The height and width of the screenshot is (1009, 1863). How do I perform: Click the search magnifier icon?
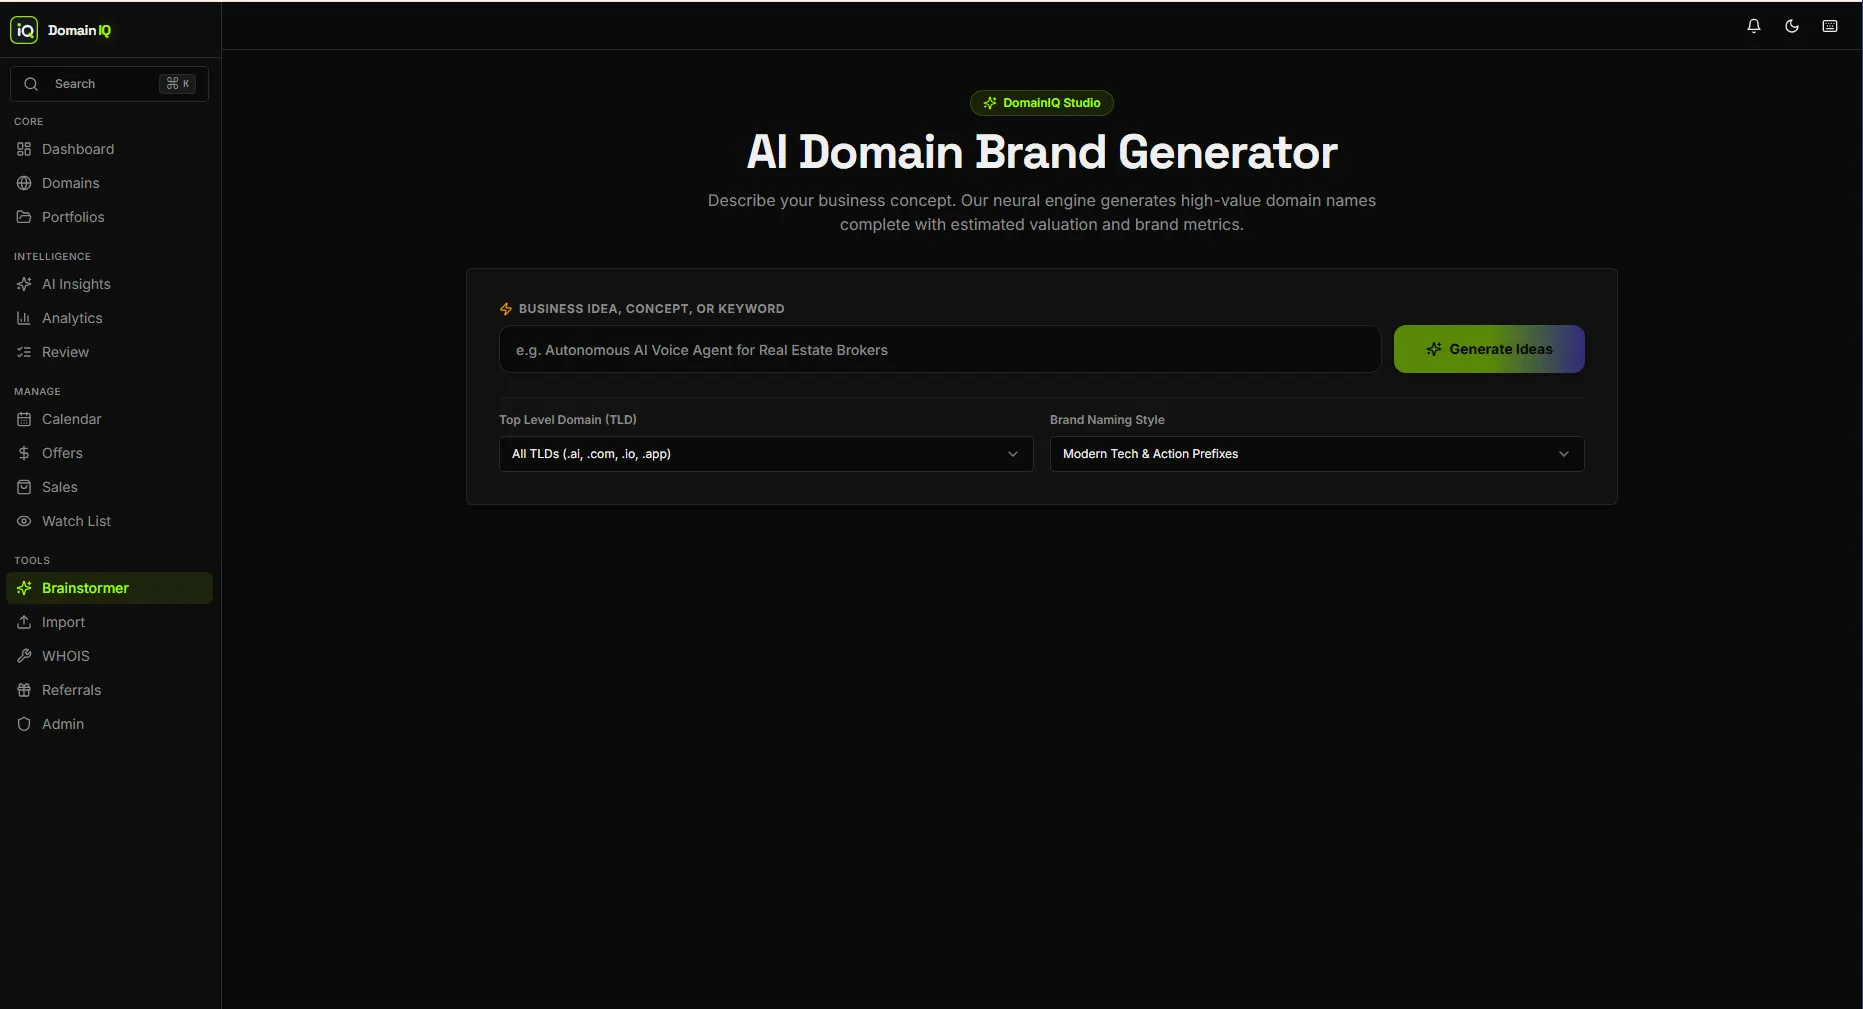(31, 84)
